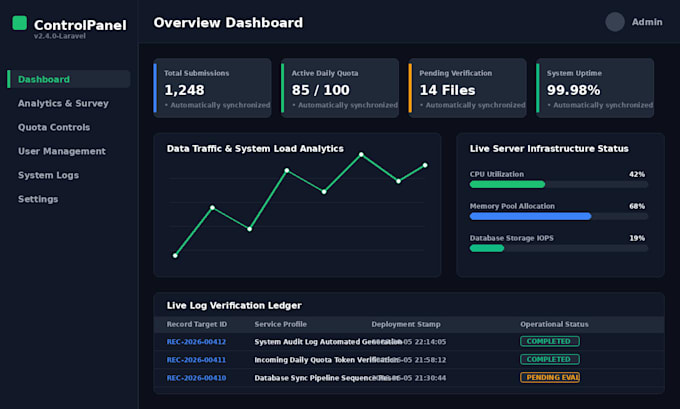Click the 68% memory value
680x409 pixels.
tap(637, 206)
